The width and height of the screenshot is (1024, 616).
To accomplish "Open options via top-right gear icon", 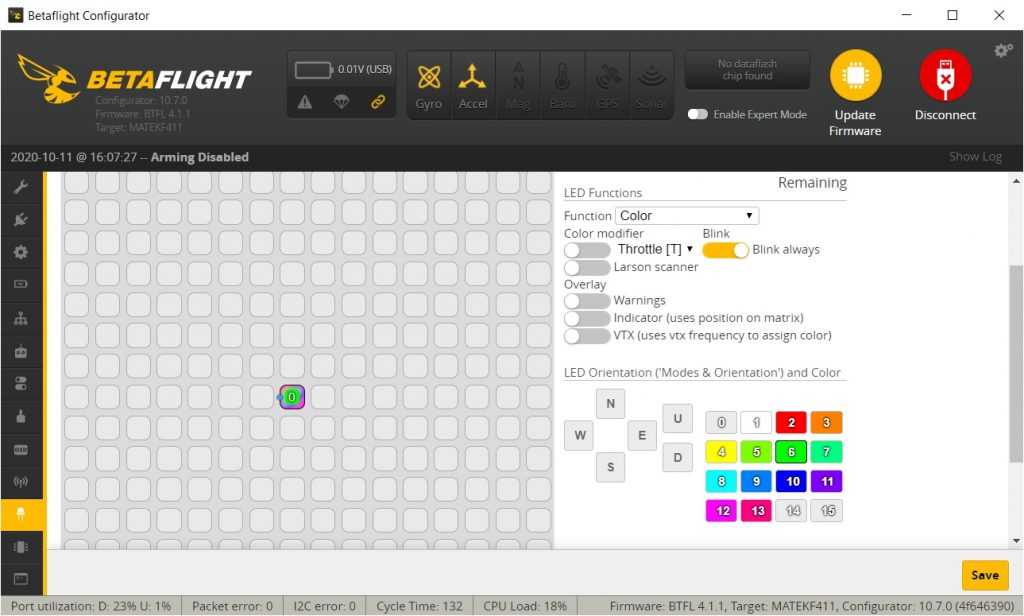I will pyautogui.click(x=1003, y=50).
